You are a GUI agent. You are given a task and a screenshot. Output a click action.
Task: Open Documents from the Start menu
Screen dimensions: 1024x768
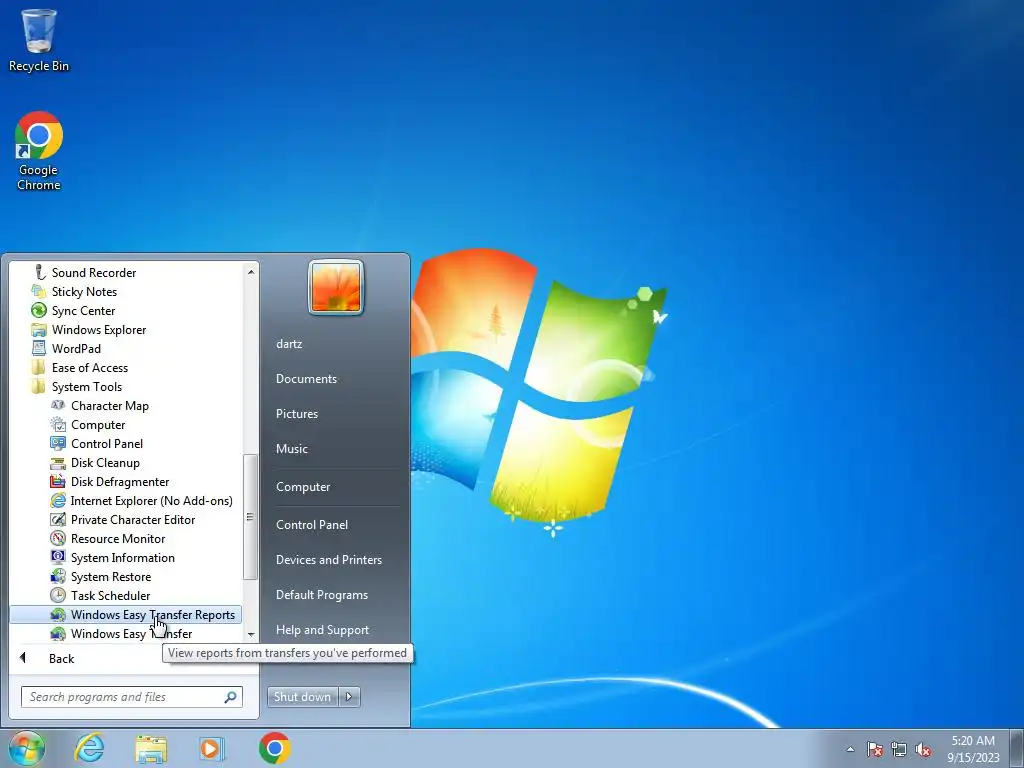point(306,379)
